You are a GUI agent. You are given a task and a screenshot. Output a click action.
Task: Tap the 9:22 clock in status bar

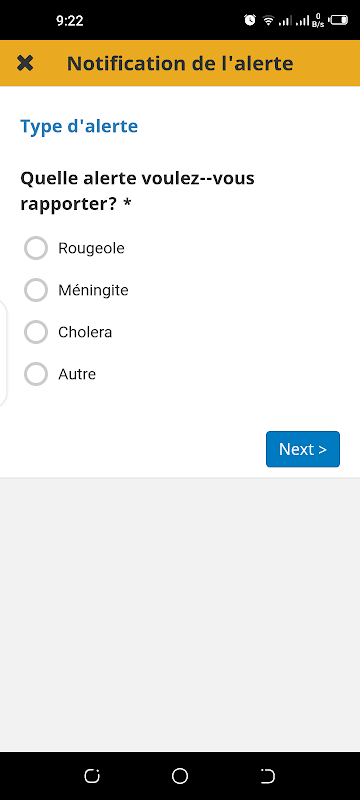pyautogui.click(x=70, y=21)
